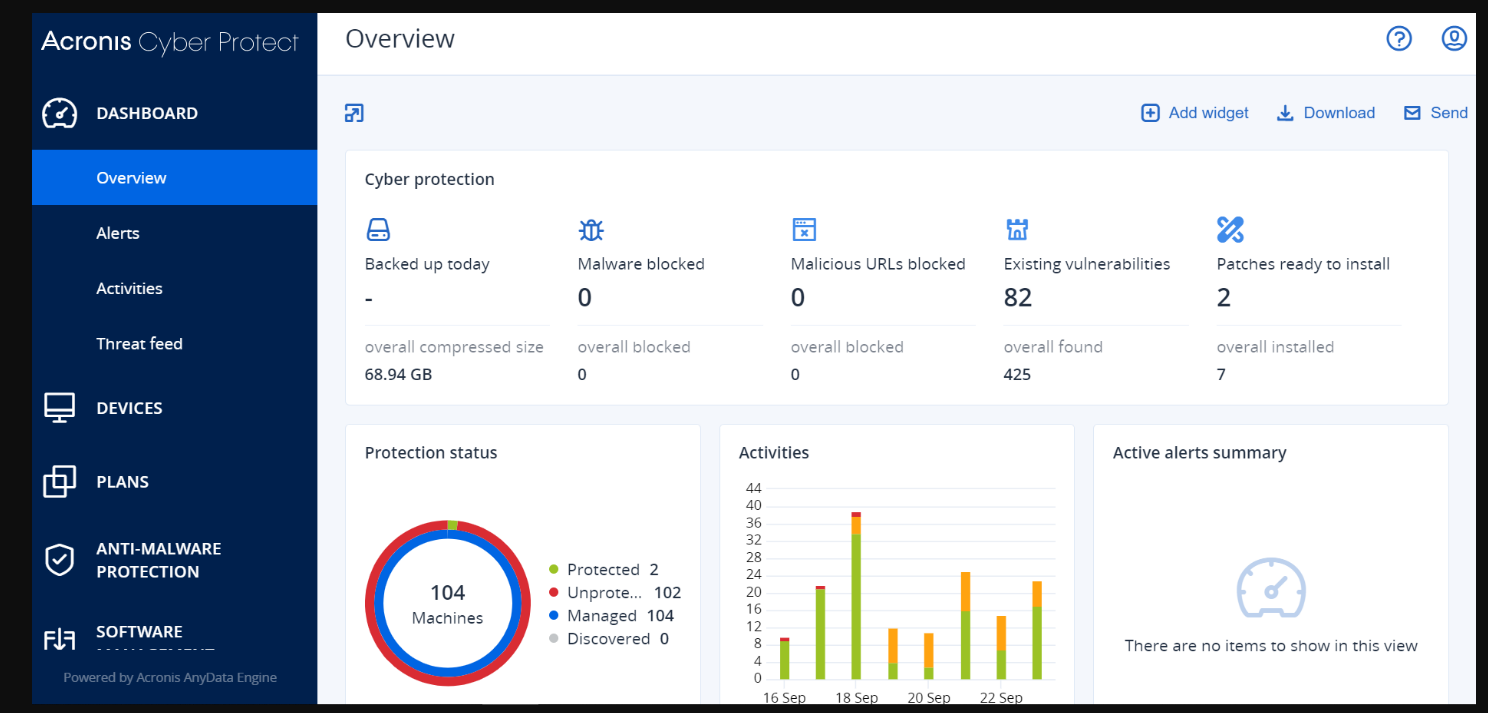Click the Download link
Screen dimensions: 1488x713
pos(1326,112)
